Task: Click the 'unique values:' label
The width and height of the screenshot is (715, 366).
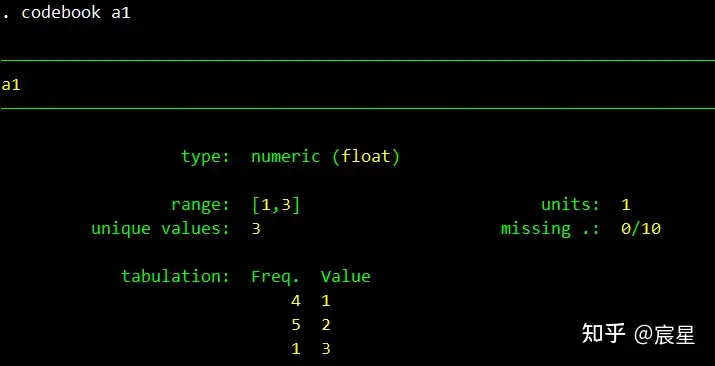Action: (x=161, y=228)
